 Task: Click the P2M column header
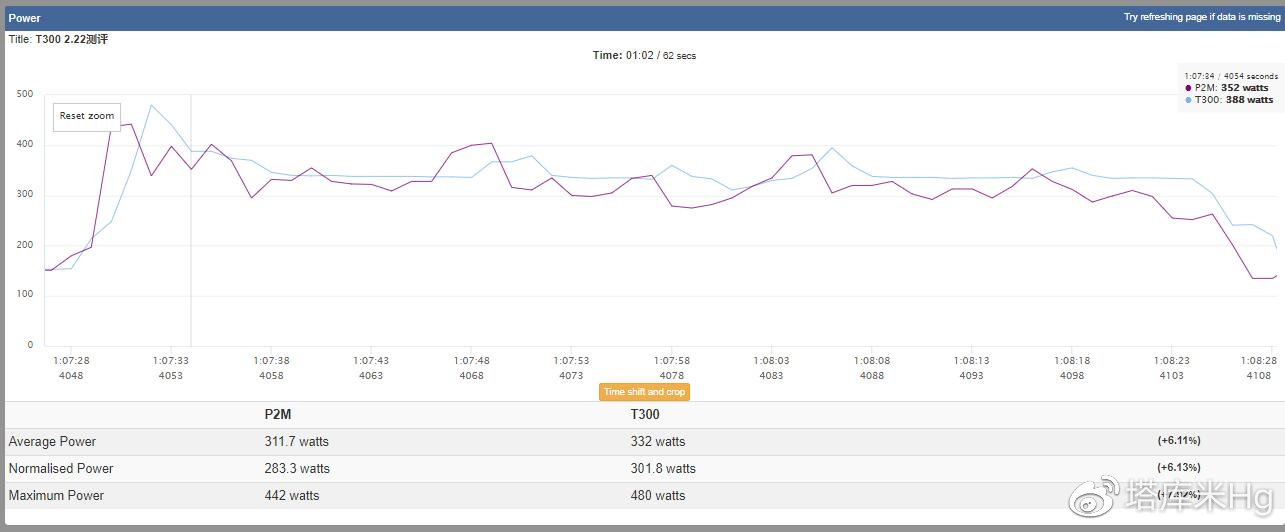click(279, 414)
